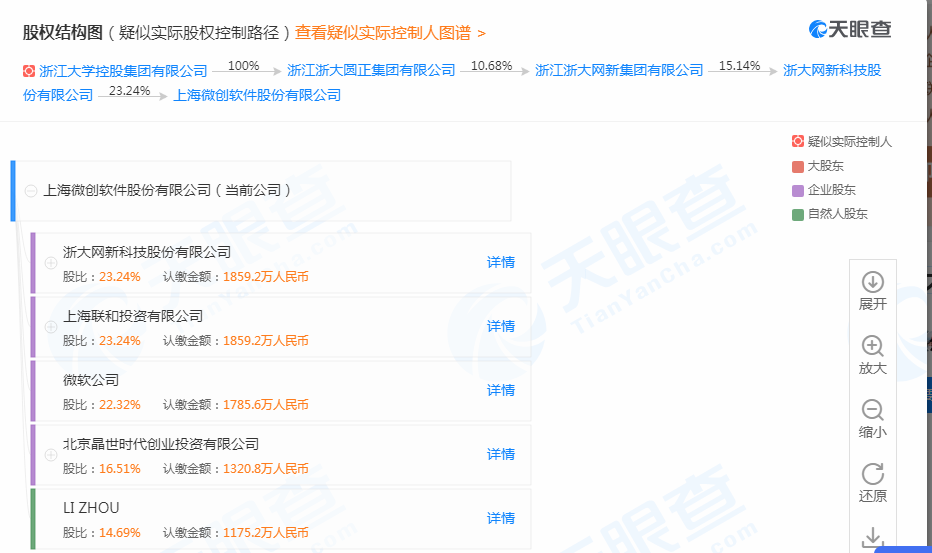Click the purple 企业股东 legend swatch
This screenshot has height=553, width=932.
coord(798,191)
